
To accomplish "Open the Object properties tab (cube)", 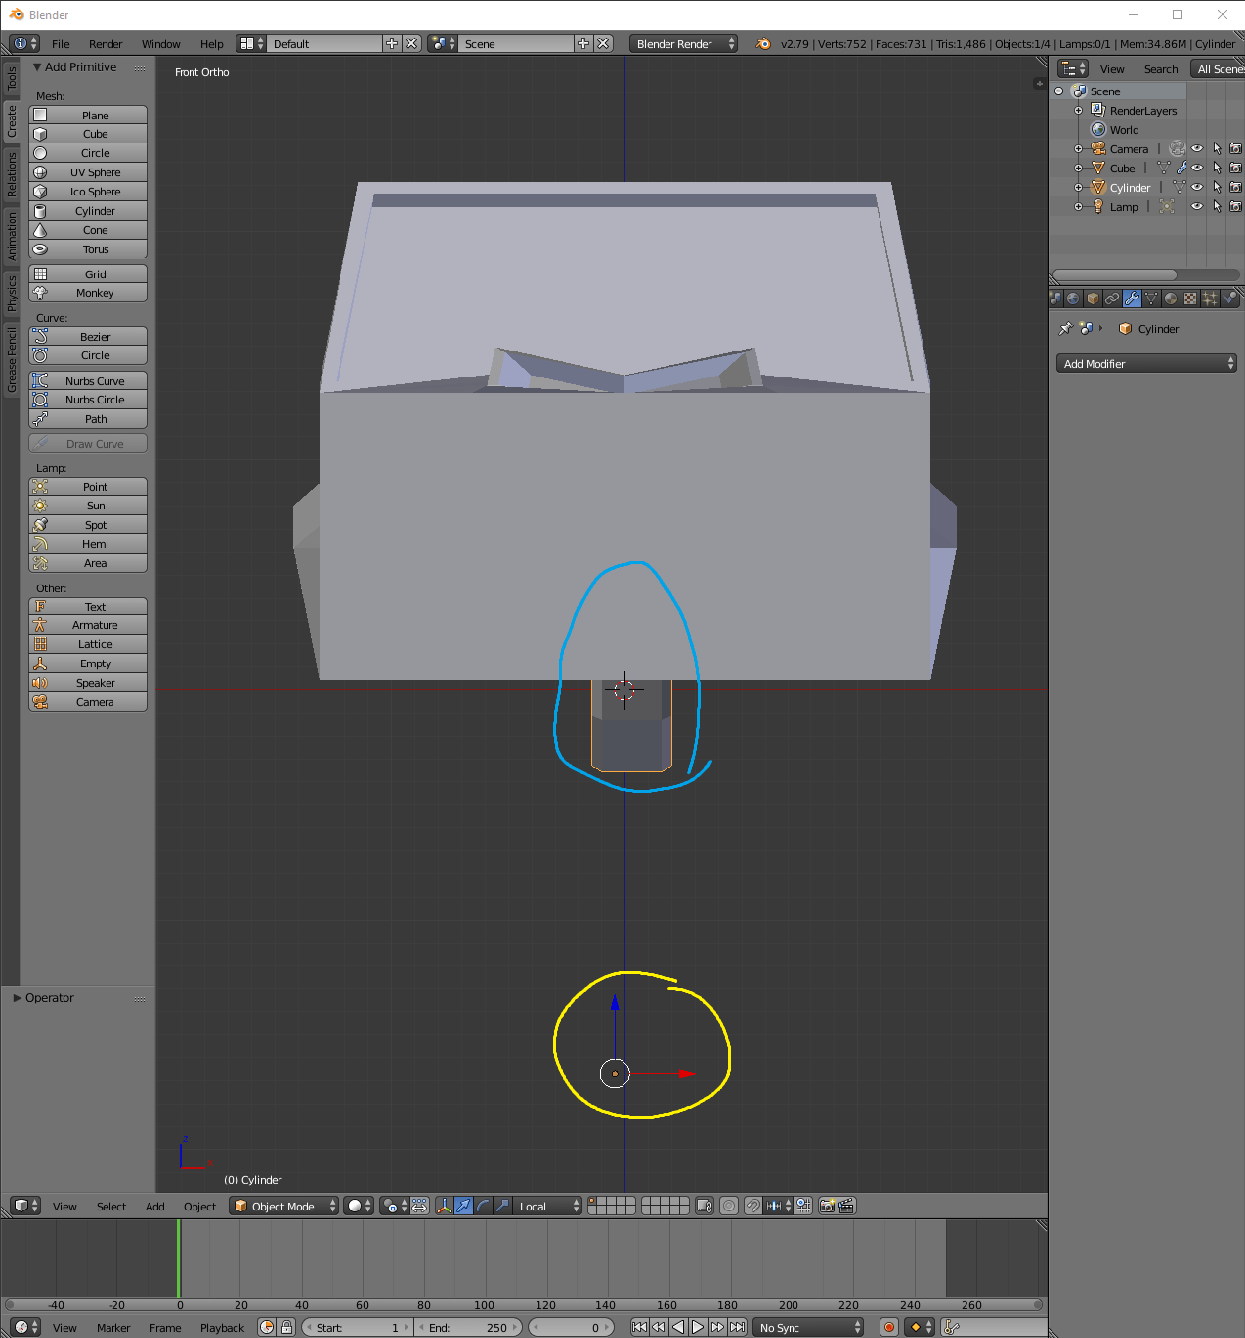I will click(1093, 298).
